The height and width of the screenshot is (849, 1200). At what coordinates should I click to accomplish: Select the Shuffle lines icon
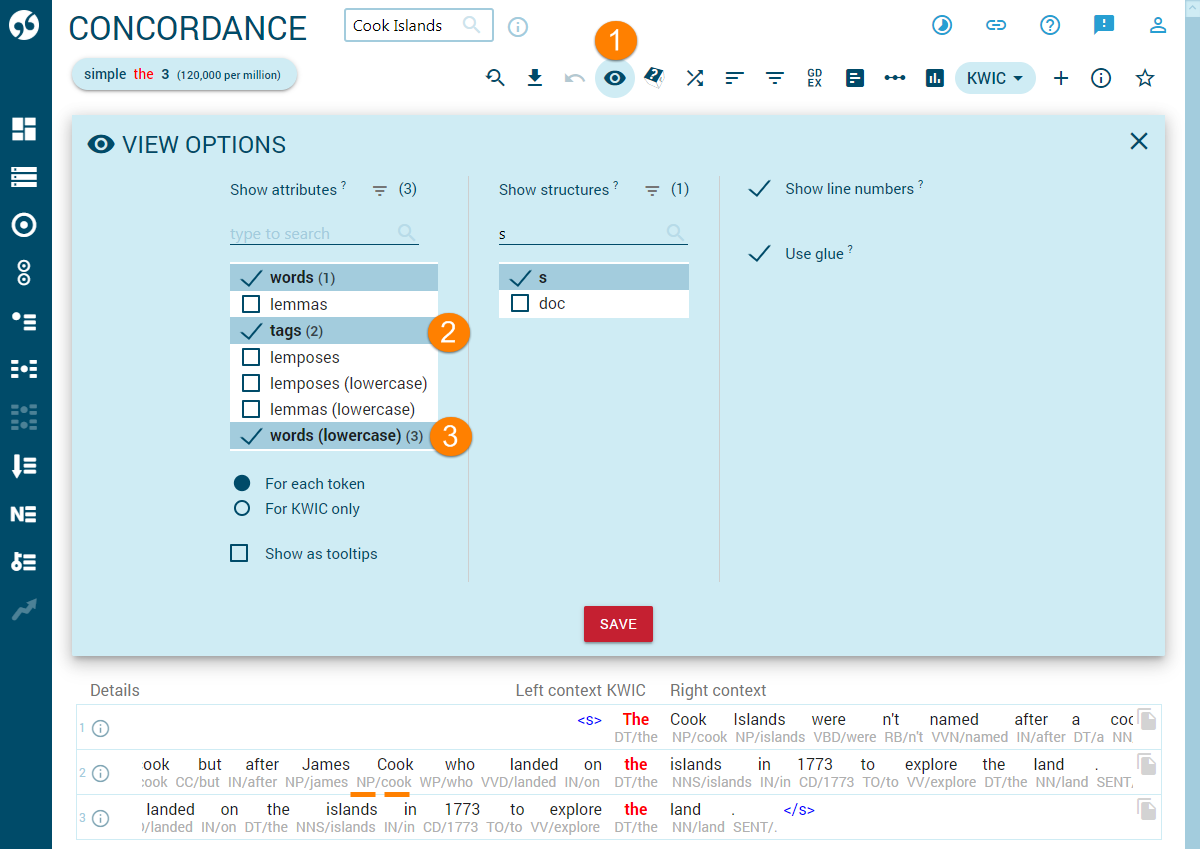[695, 77]
